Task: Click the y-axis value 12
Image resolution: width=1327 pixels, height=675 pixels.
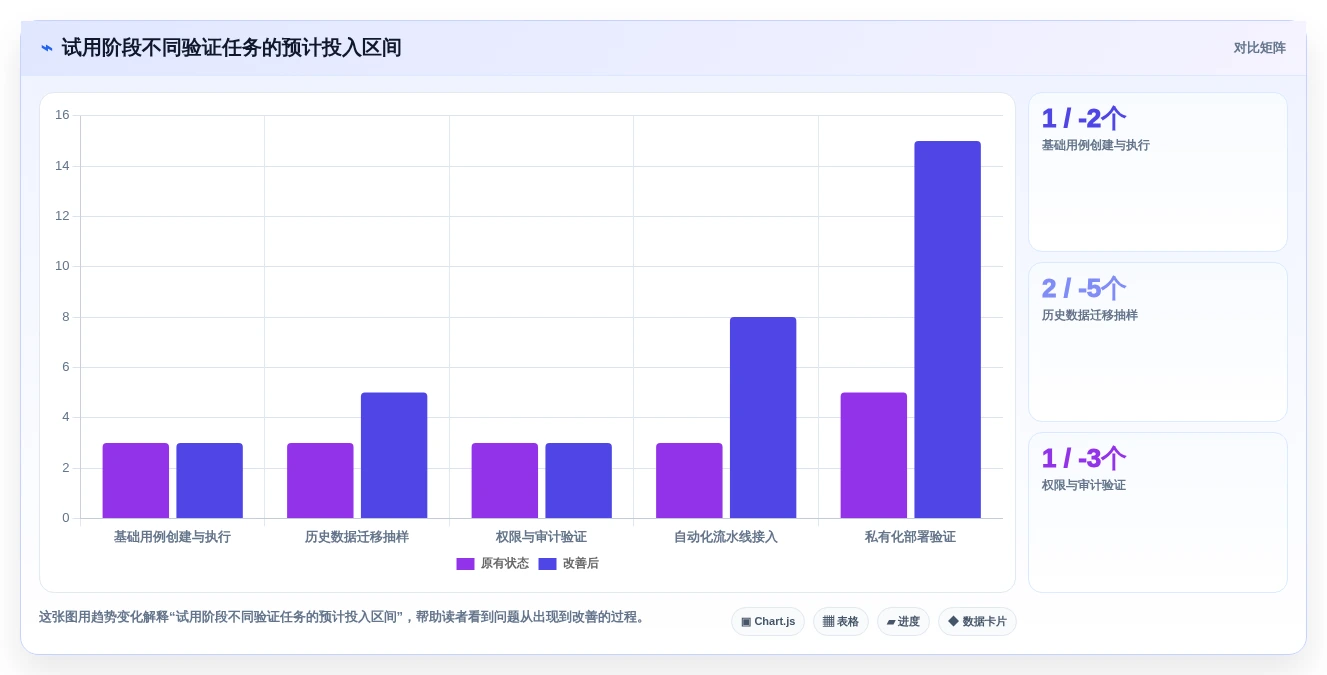Action: pyautogui.click(x=62, y=216)
